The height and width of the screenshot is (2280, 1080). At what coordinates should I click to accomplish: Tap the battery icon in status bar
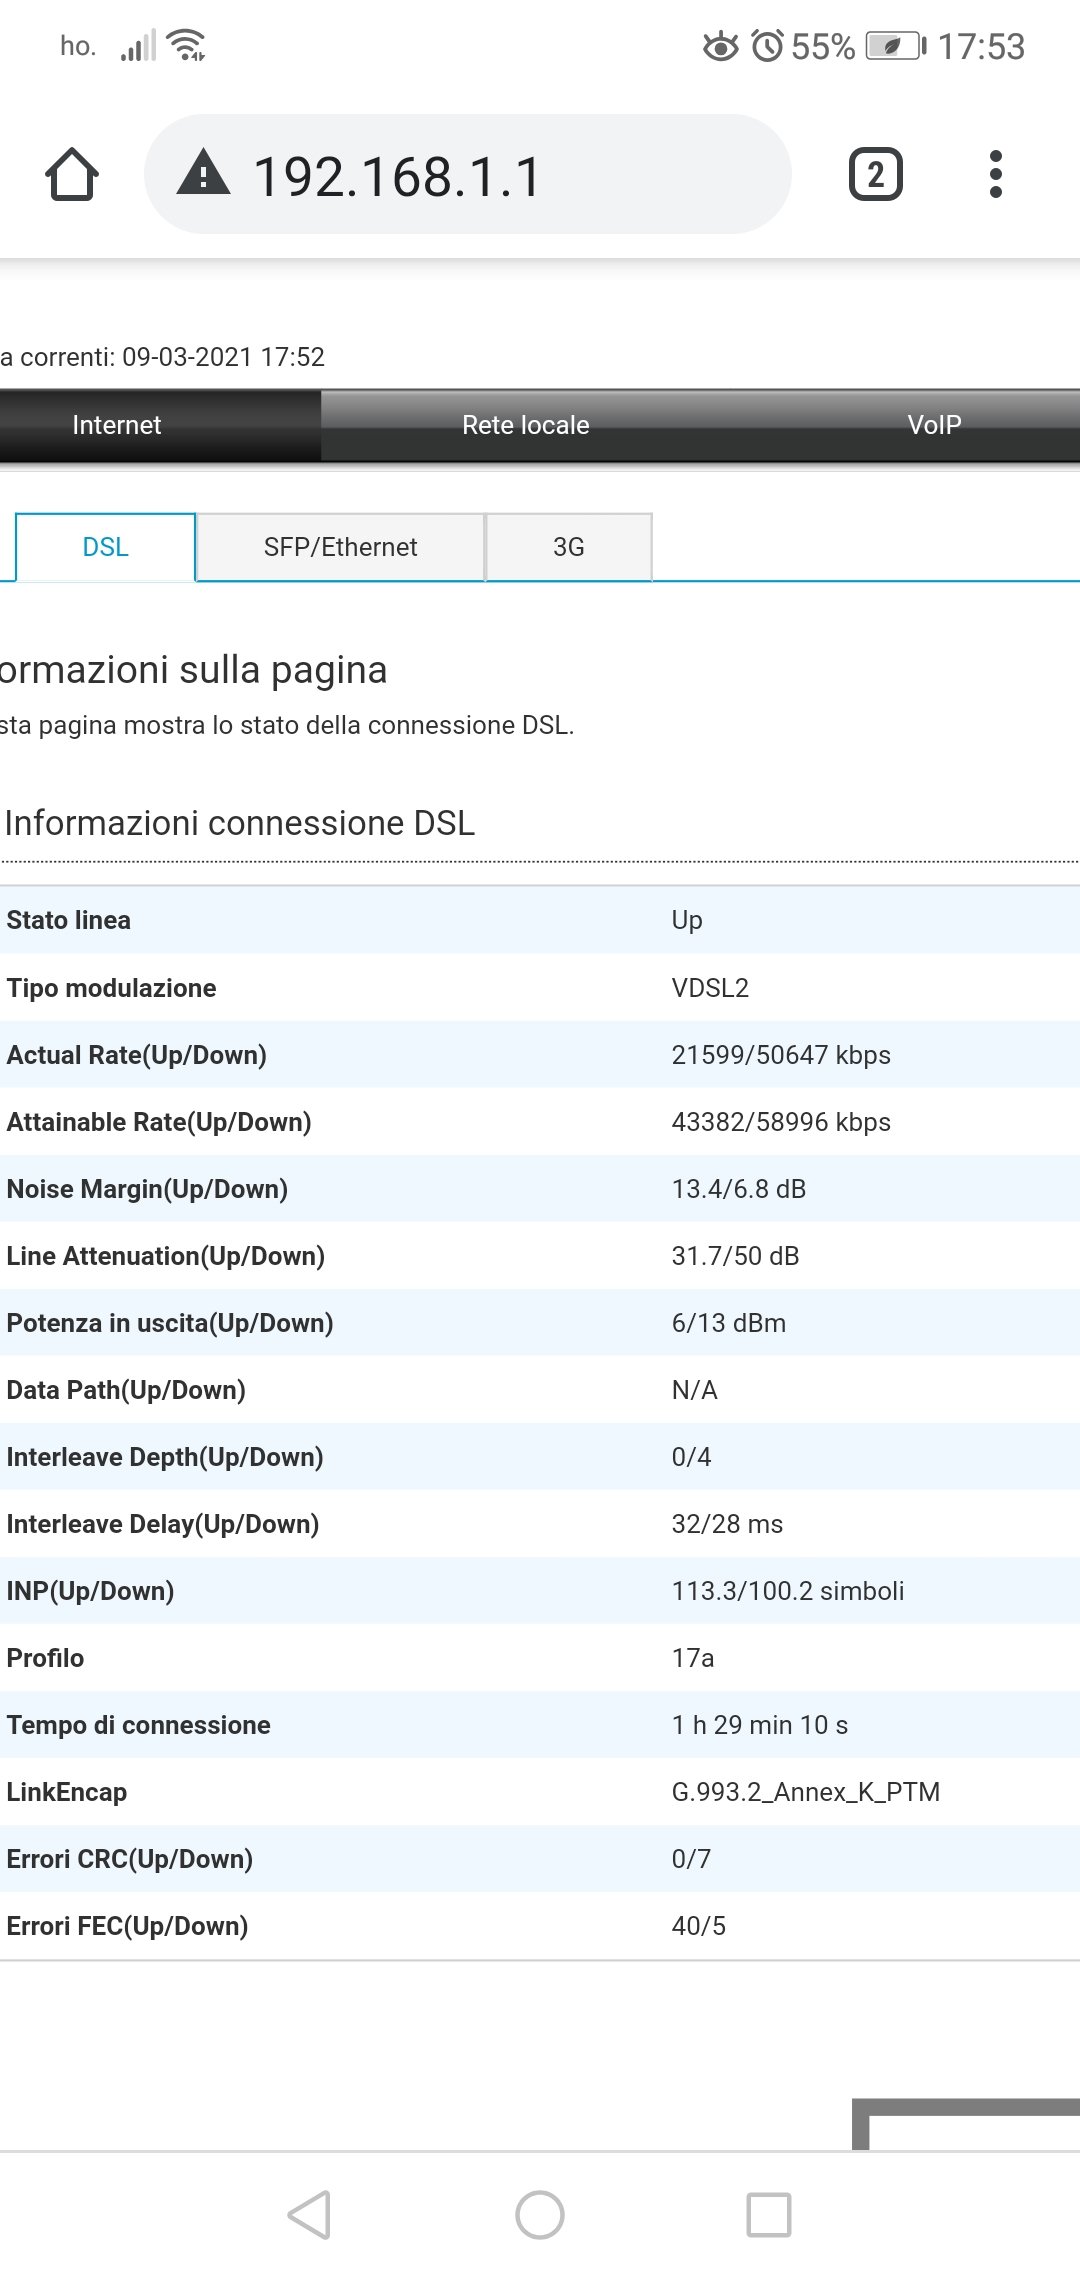click(x=896, y=46)
